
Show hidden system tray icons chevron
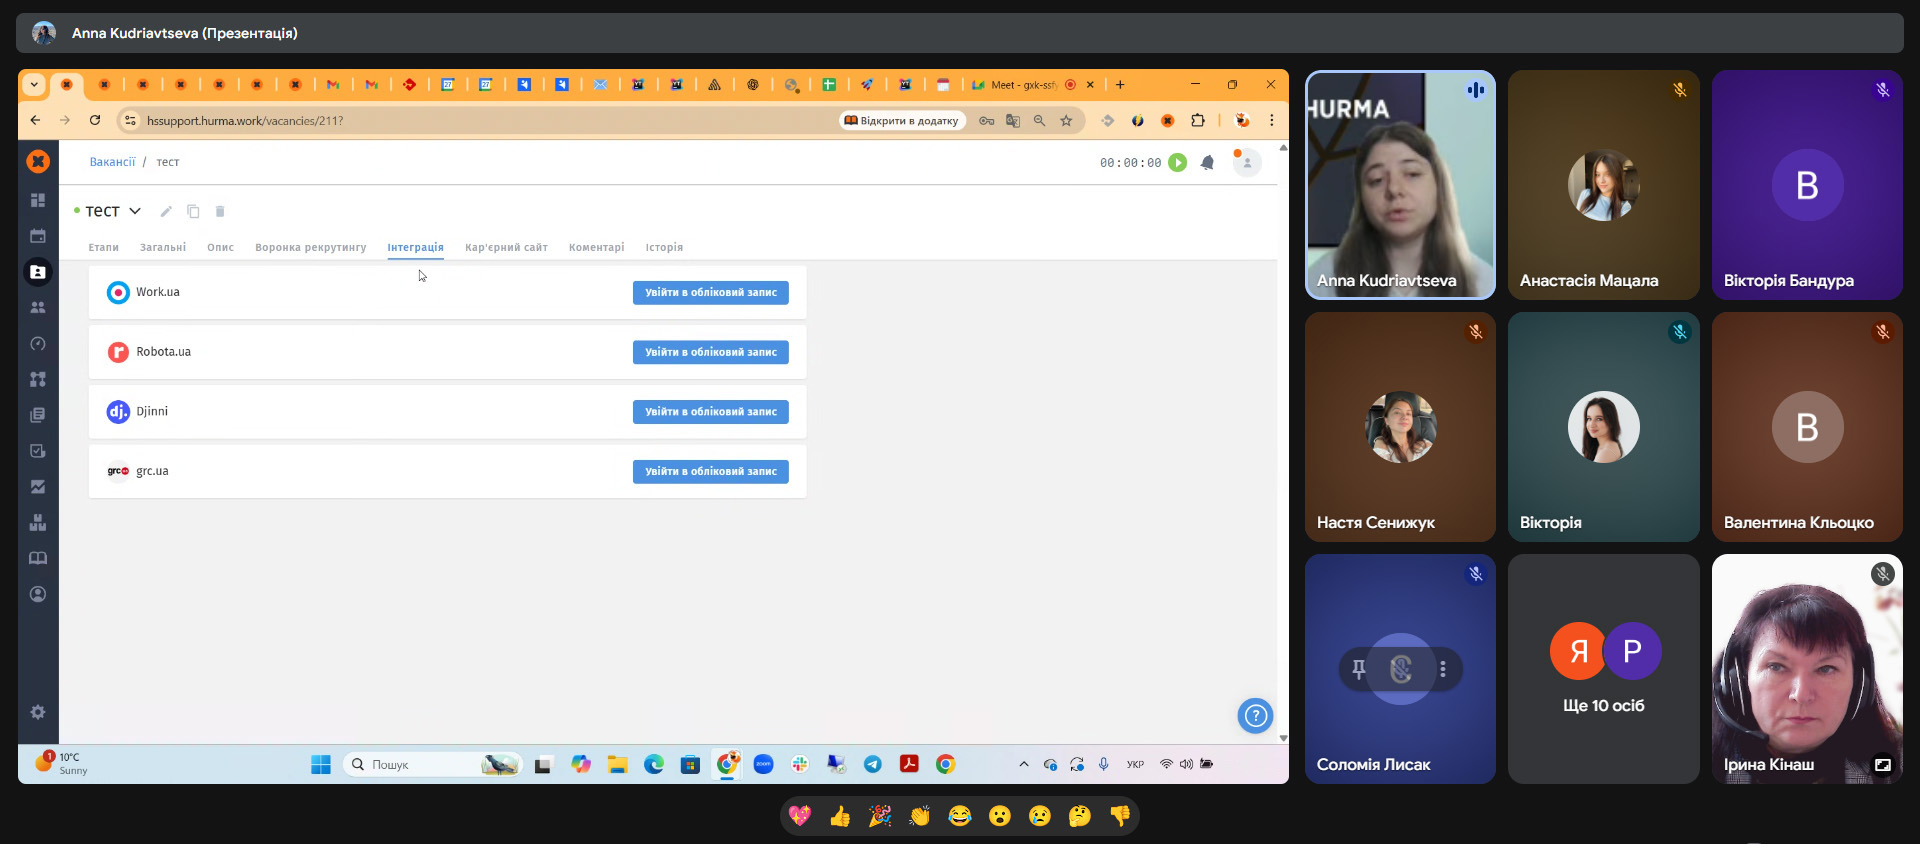click(1023, 764)
